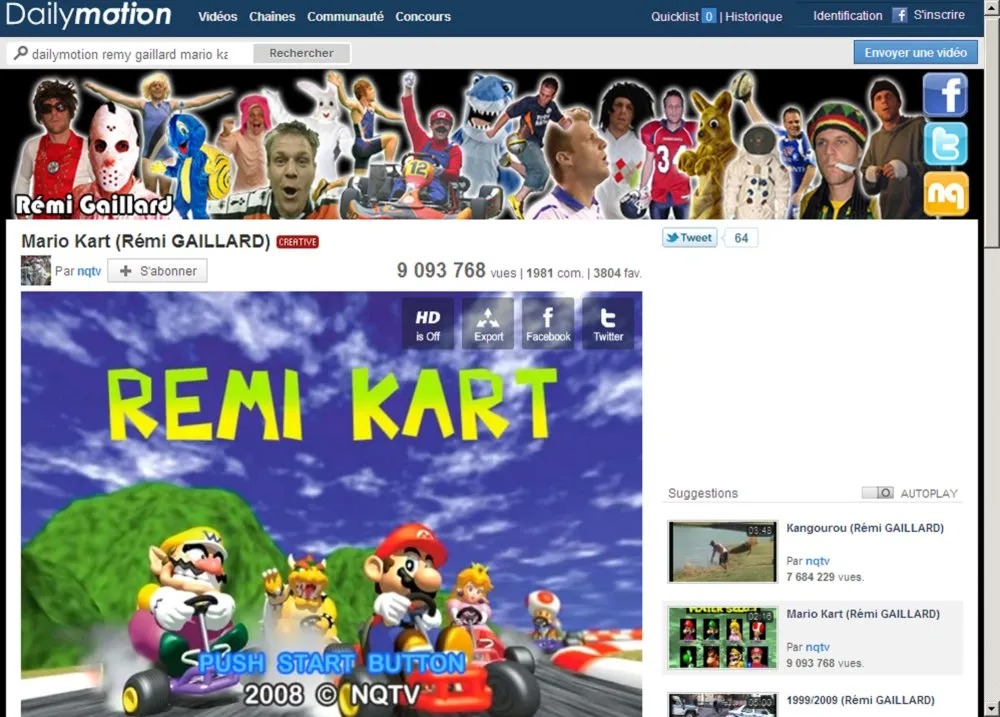1000x717 pixels.
Task: Click the Identification link
Action: coord(848,15)
